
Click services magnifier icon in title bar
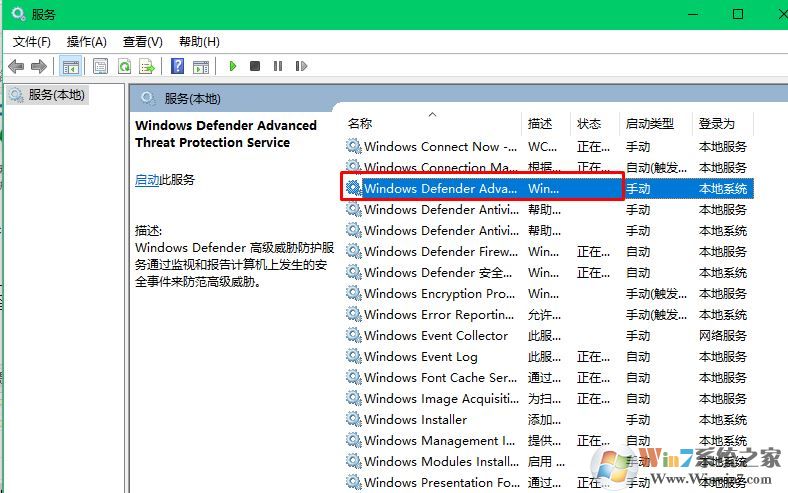point(18,14)
